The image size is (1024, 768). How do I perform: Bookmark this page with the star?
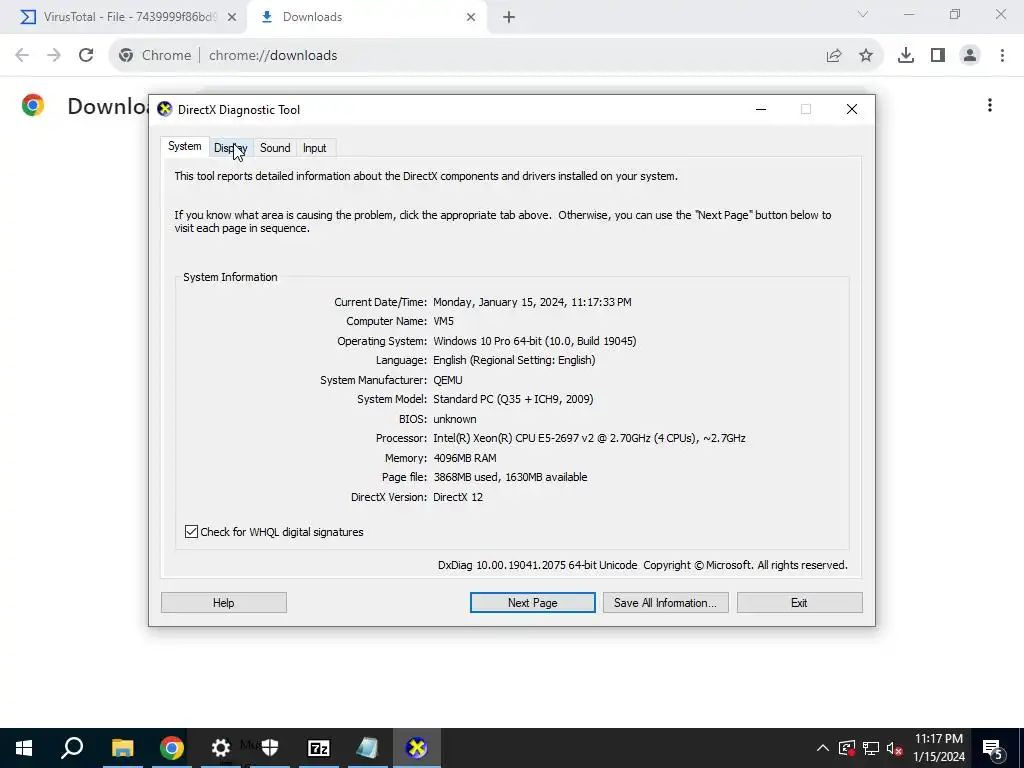pos(866,56)
